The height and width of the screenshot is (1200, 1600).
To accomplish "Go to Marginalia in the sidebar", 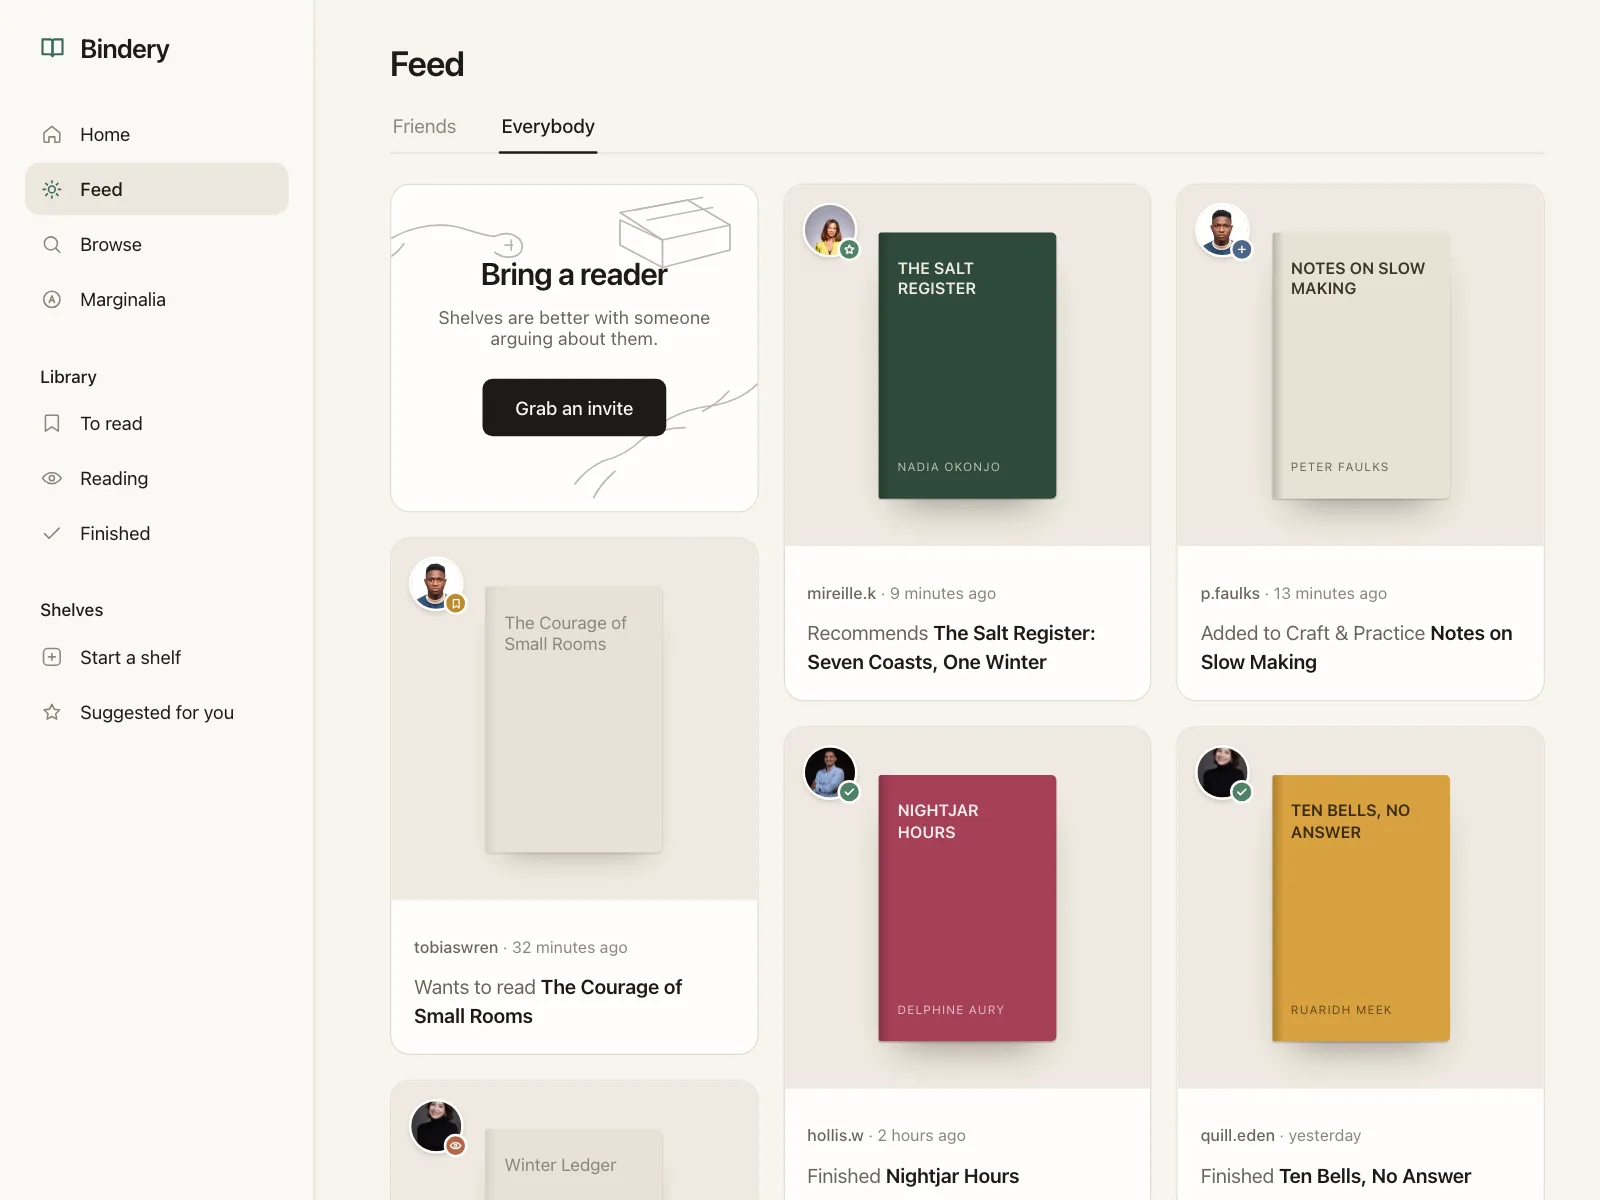I will coord(157,299).
